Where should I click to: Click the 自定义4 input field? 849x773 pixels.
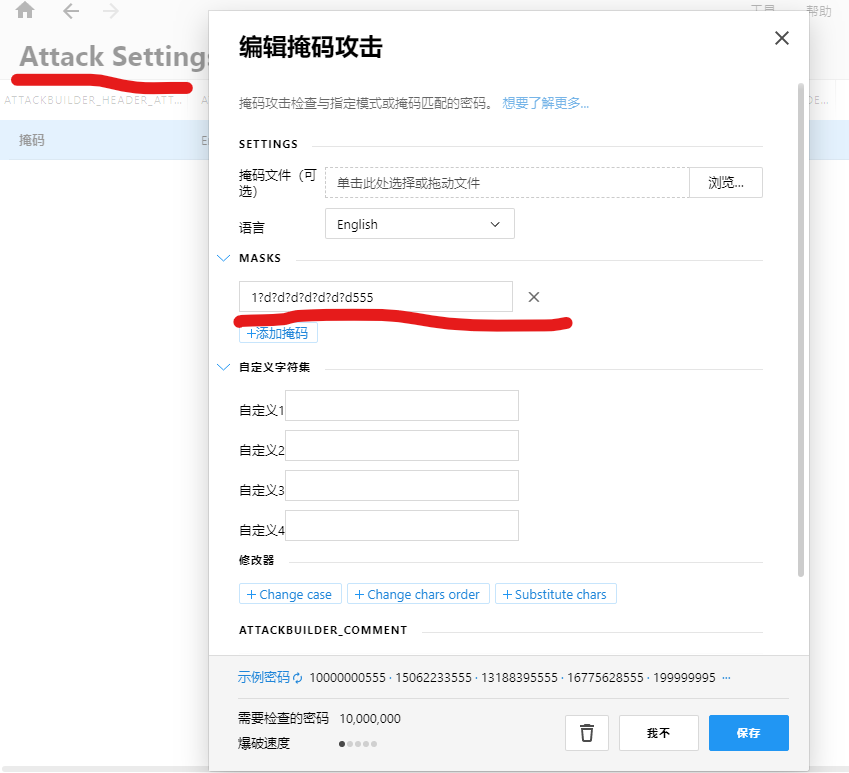[x=402, y=526]
